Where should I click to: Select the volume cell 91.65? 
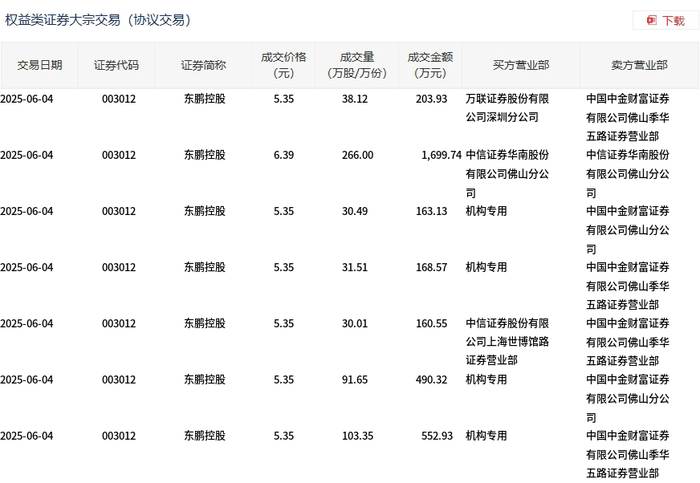point(355,380)
